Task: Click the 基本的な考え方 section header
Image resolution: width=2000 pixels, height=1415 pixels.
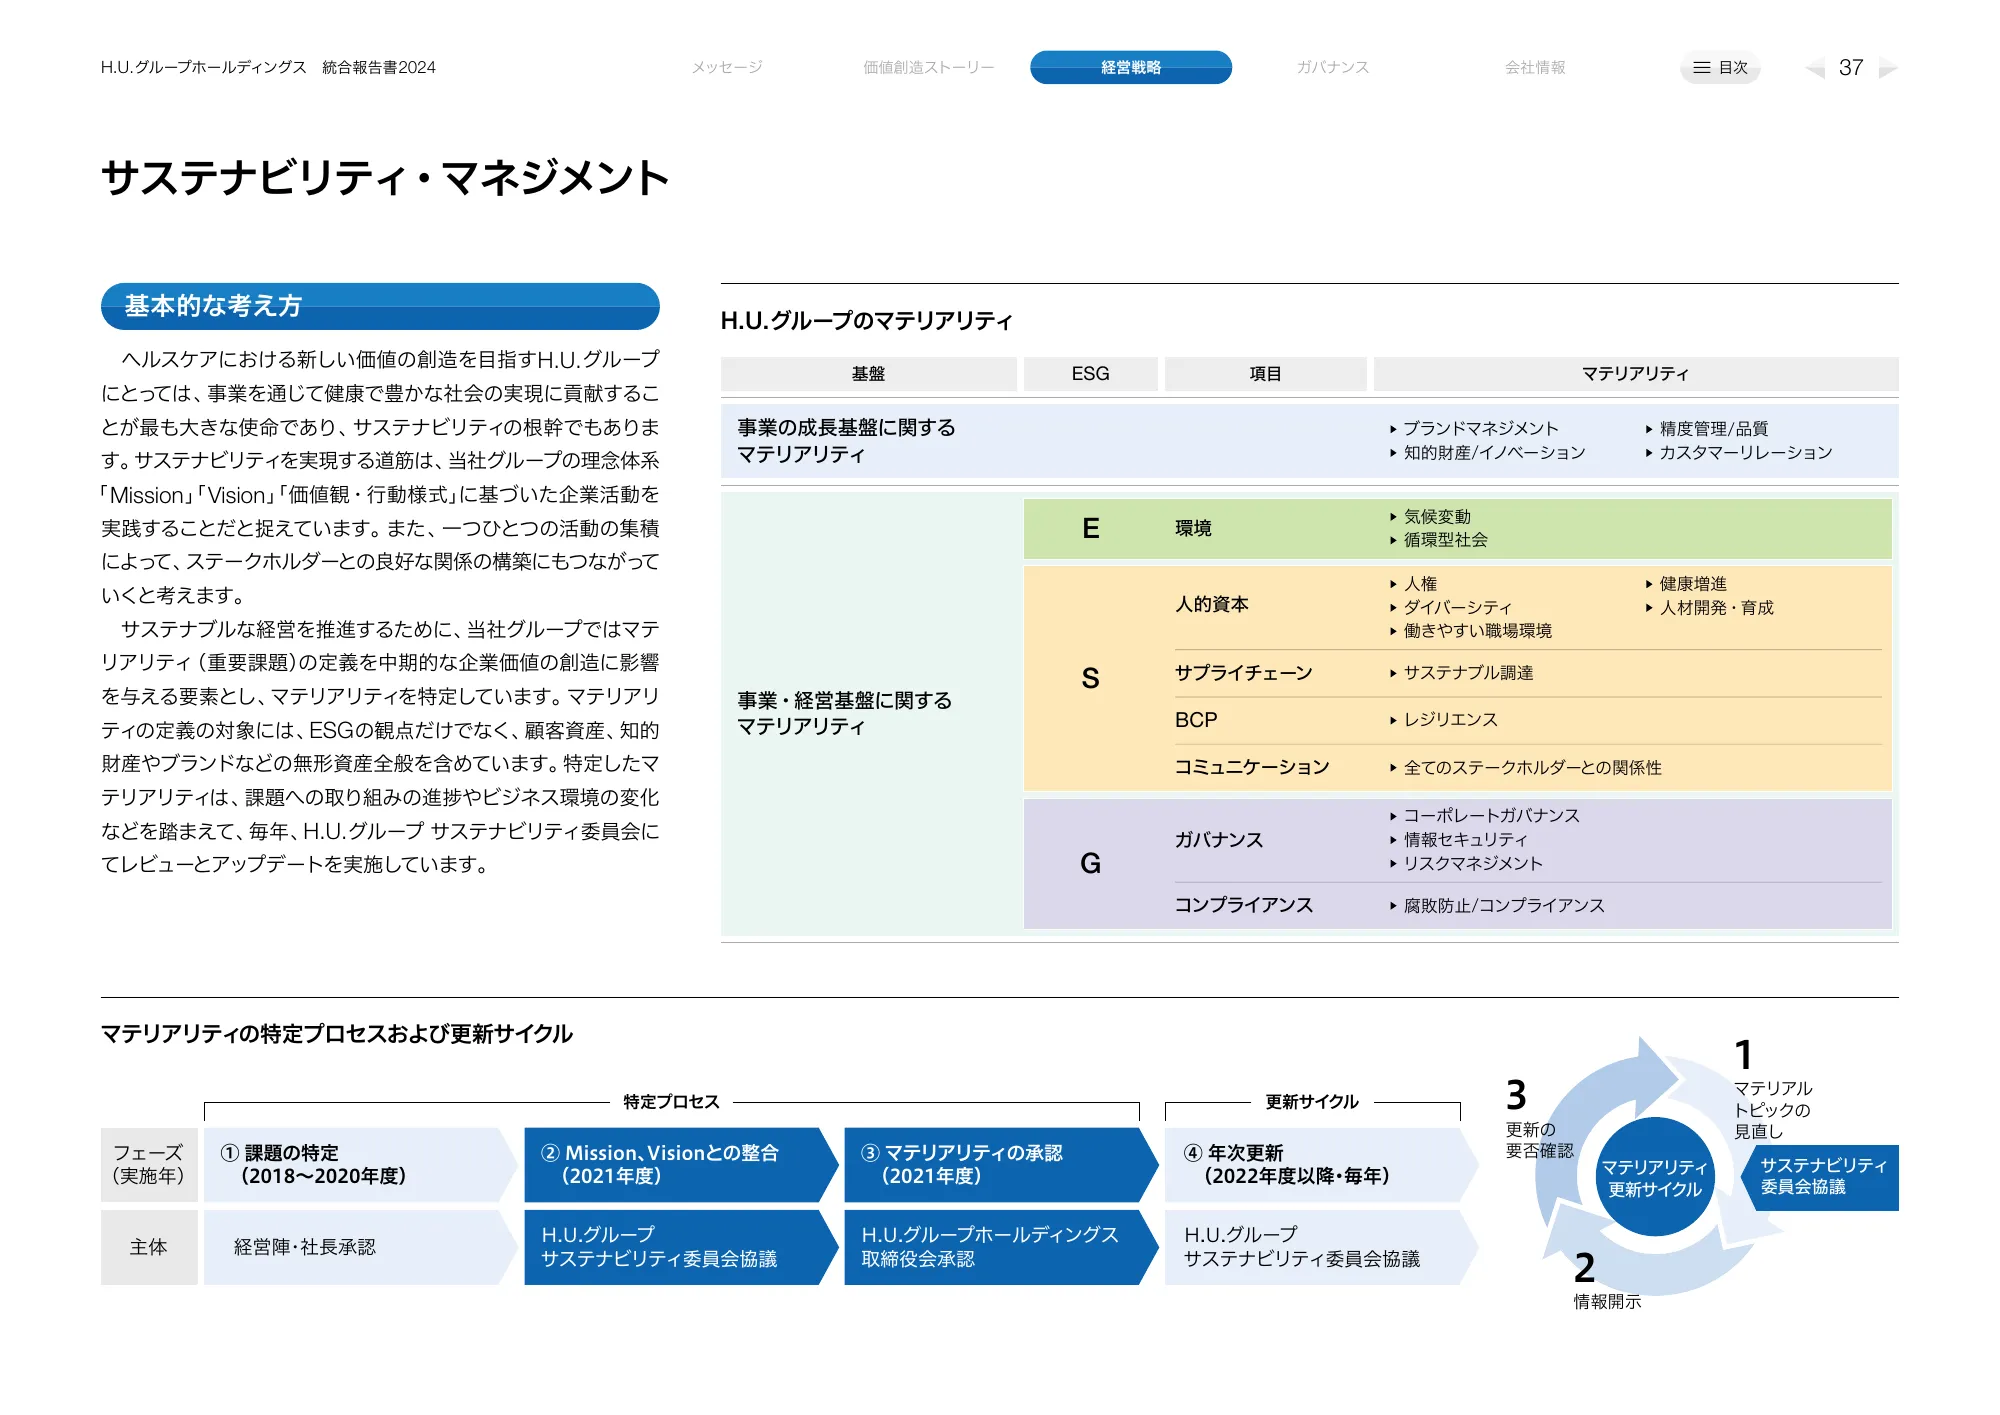Action: 380,306
